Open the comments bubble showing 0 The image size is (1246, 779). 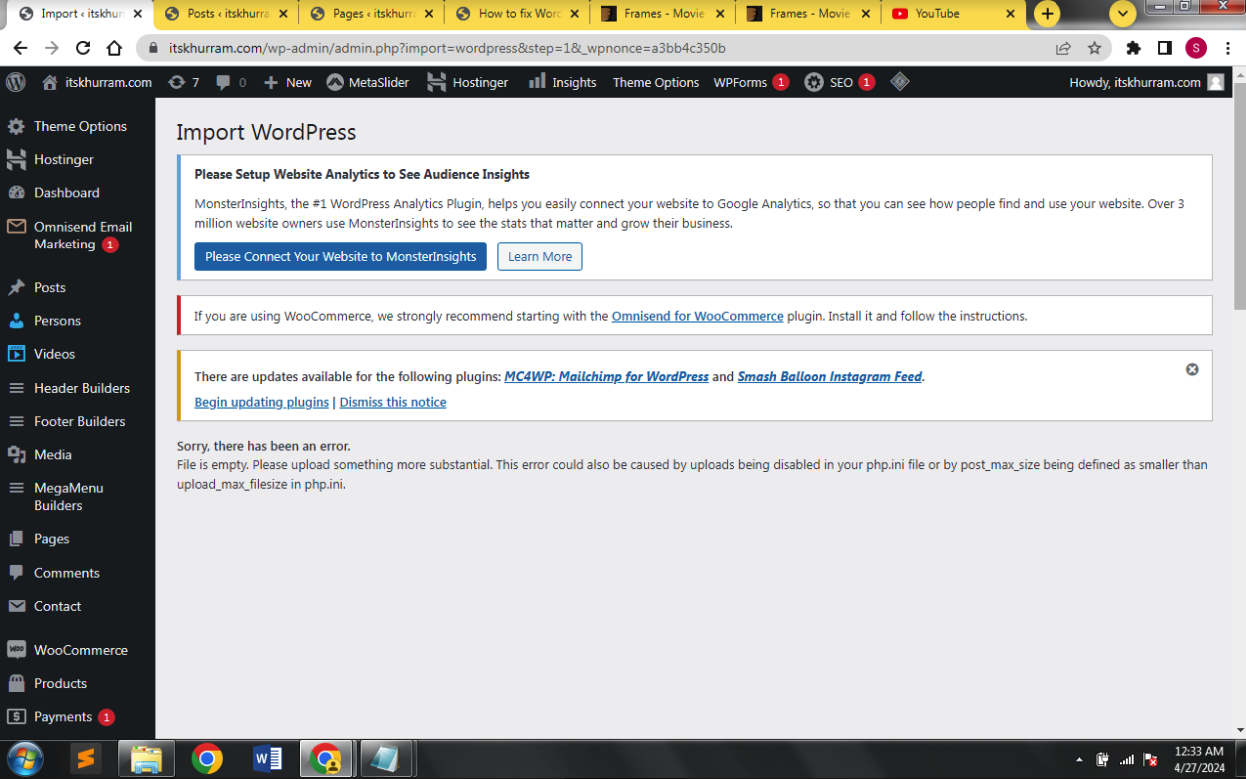pos(231,82)
